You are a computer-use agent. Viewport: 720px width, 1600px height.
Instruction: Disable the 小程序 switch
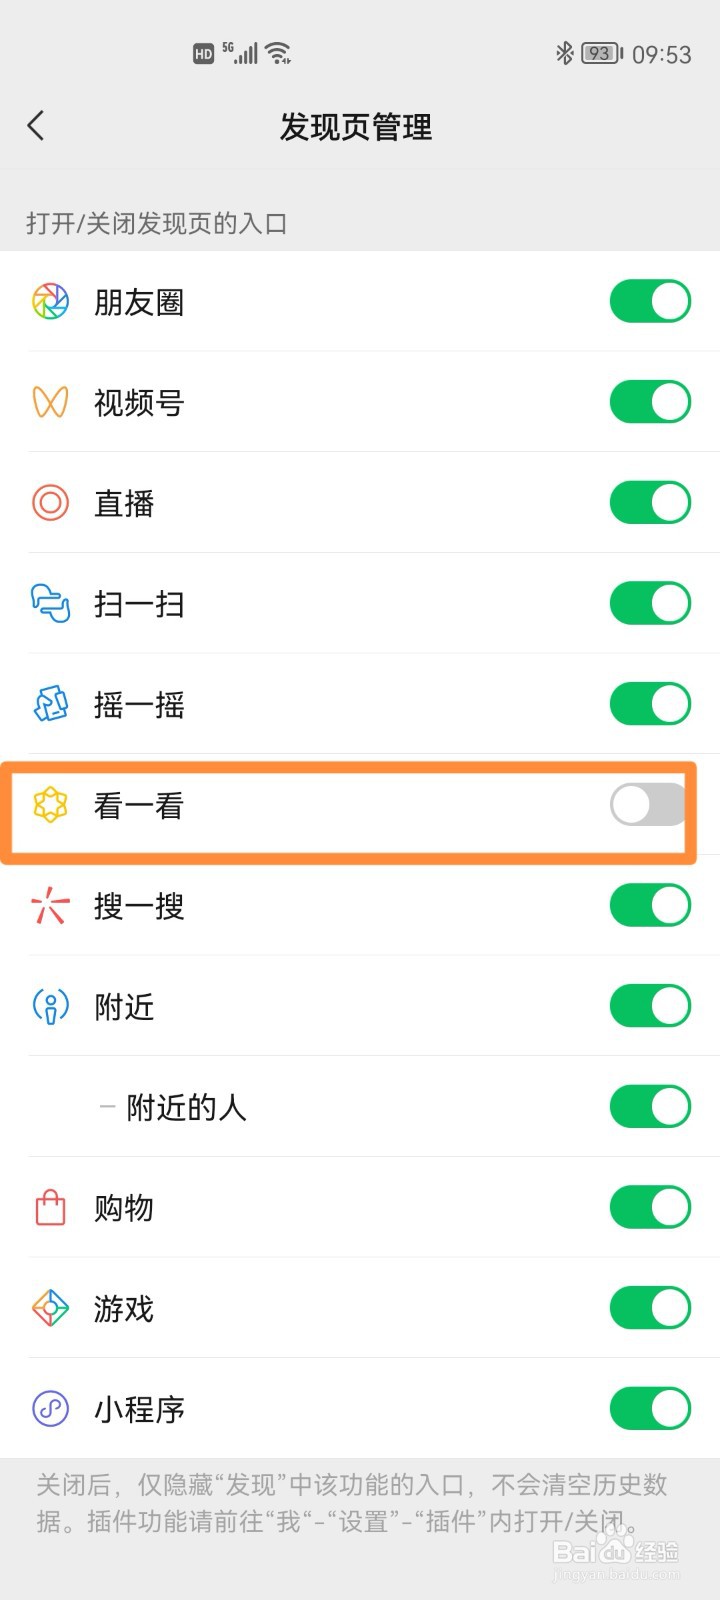[650, 1409]
